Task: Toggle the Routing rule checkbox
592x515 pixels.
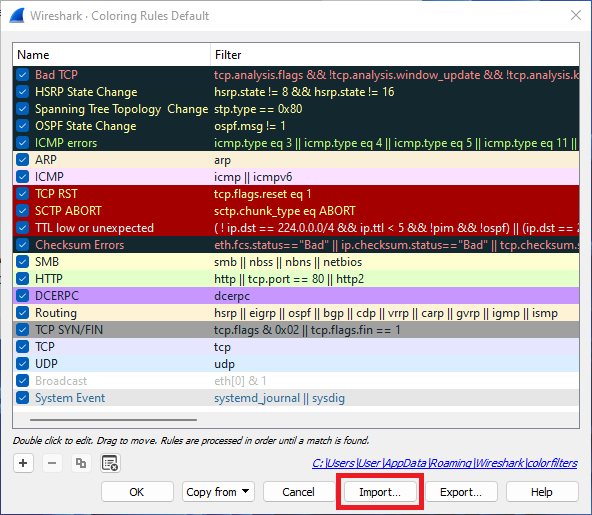Action: click(x=23, y=313)
